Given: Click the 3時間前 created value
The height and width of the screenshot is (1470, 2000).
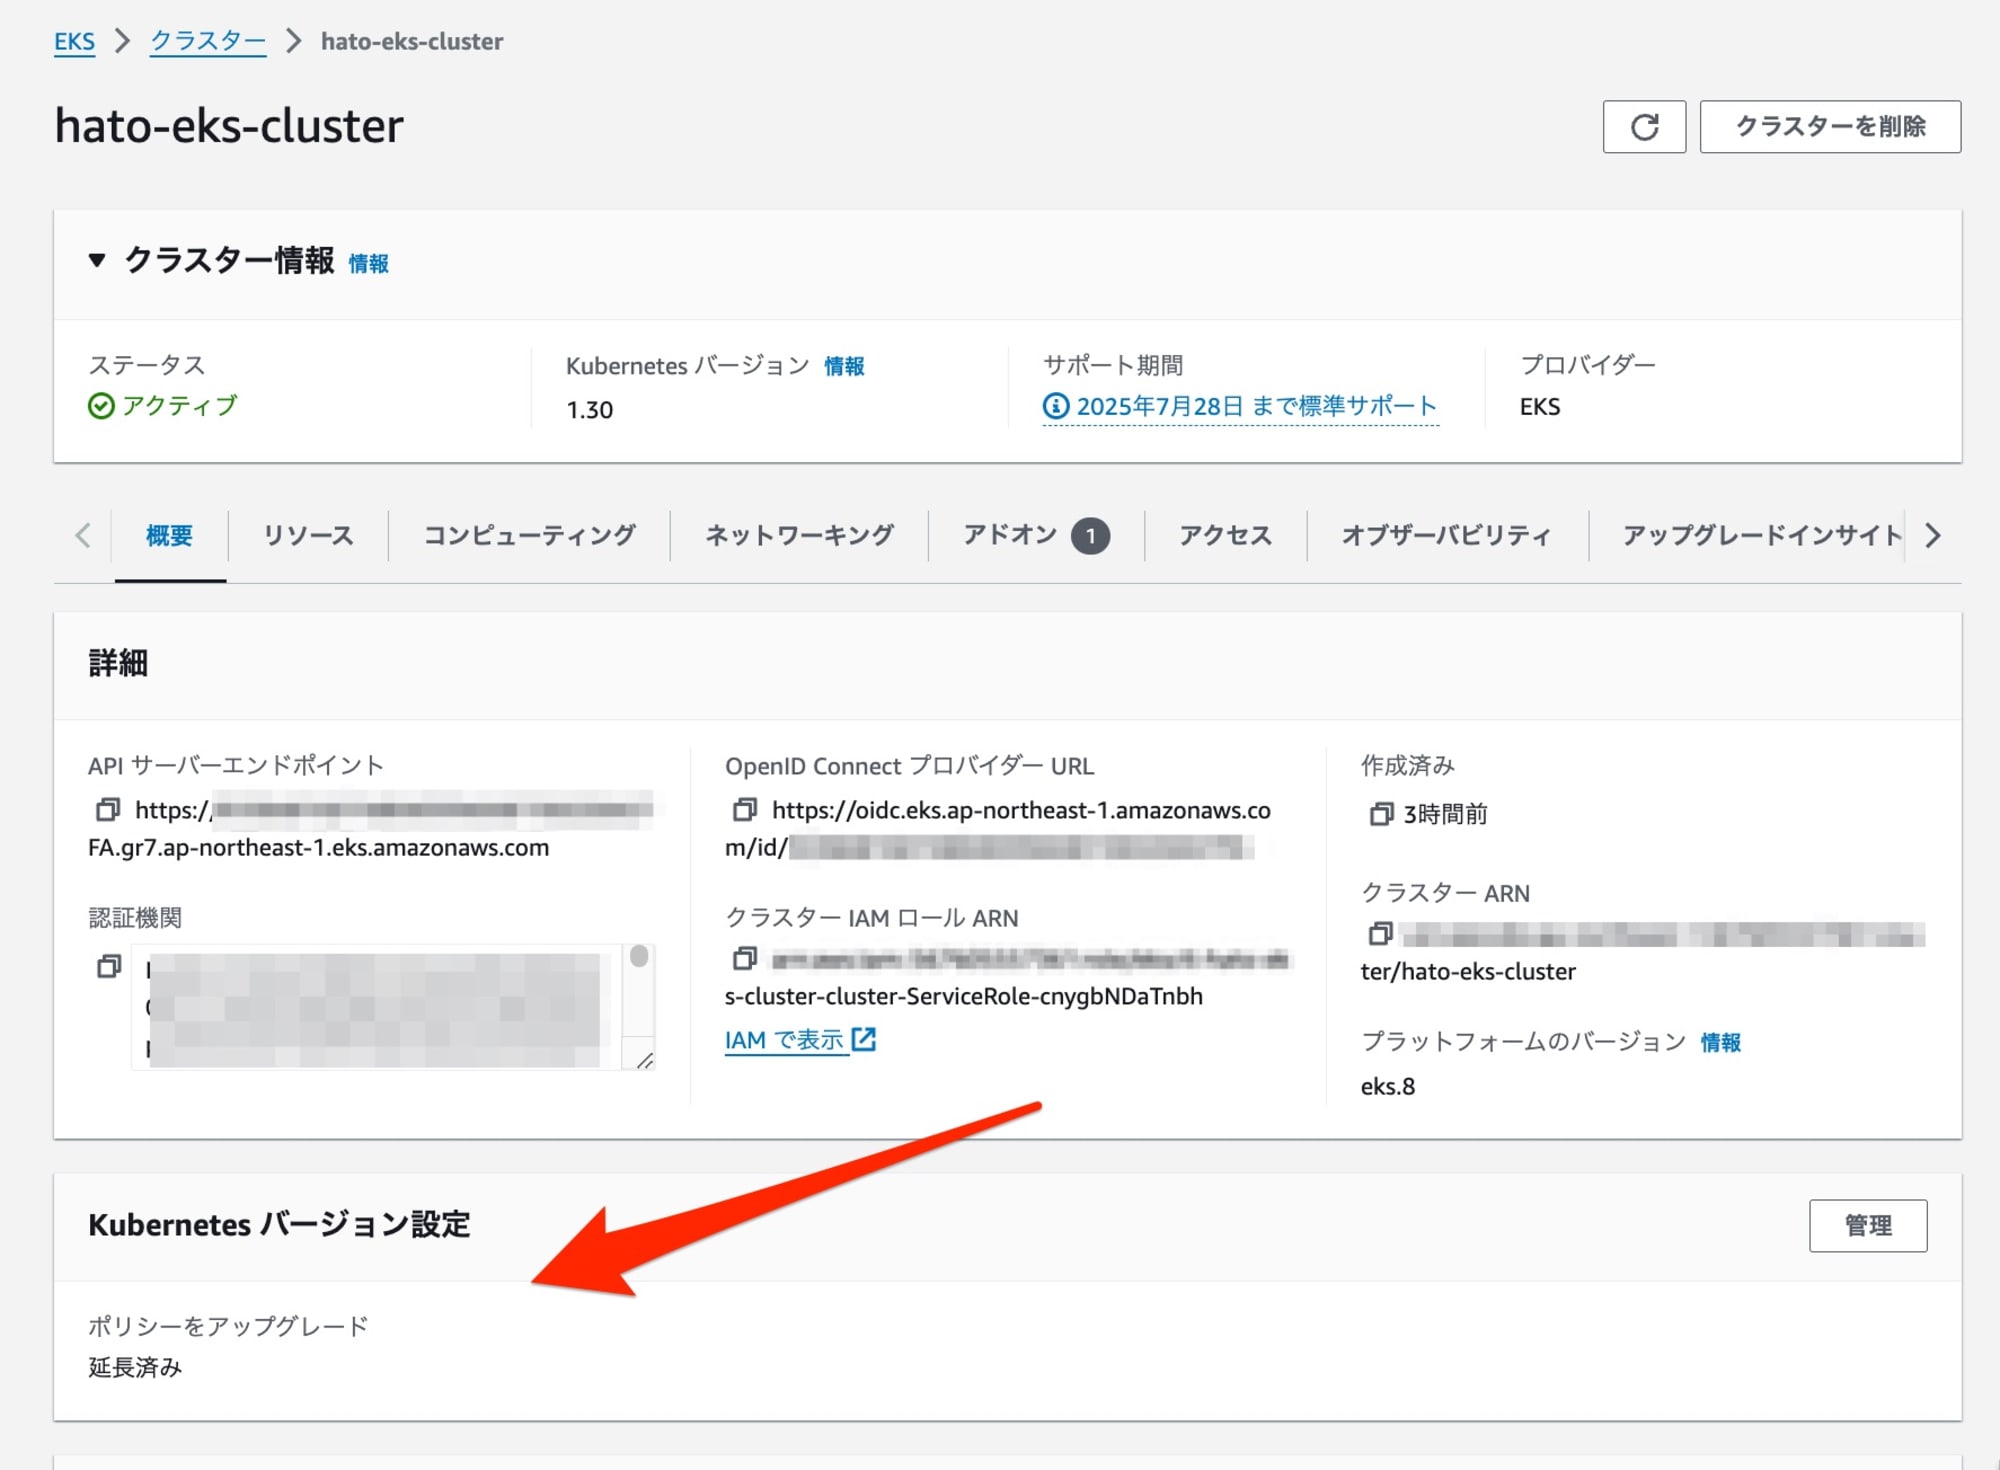Looking at the screenshot, I should pos(1446,814).
